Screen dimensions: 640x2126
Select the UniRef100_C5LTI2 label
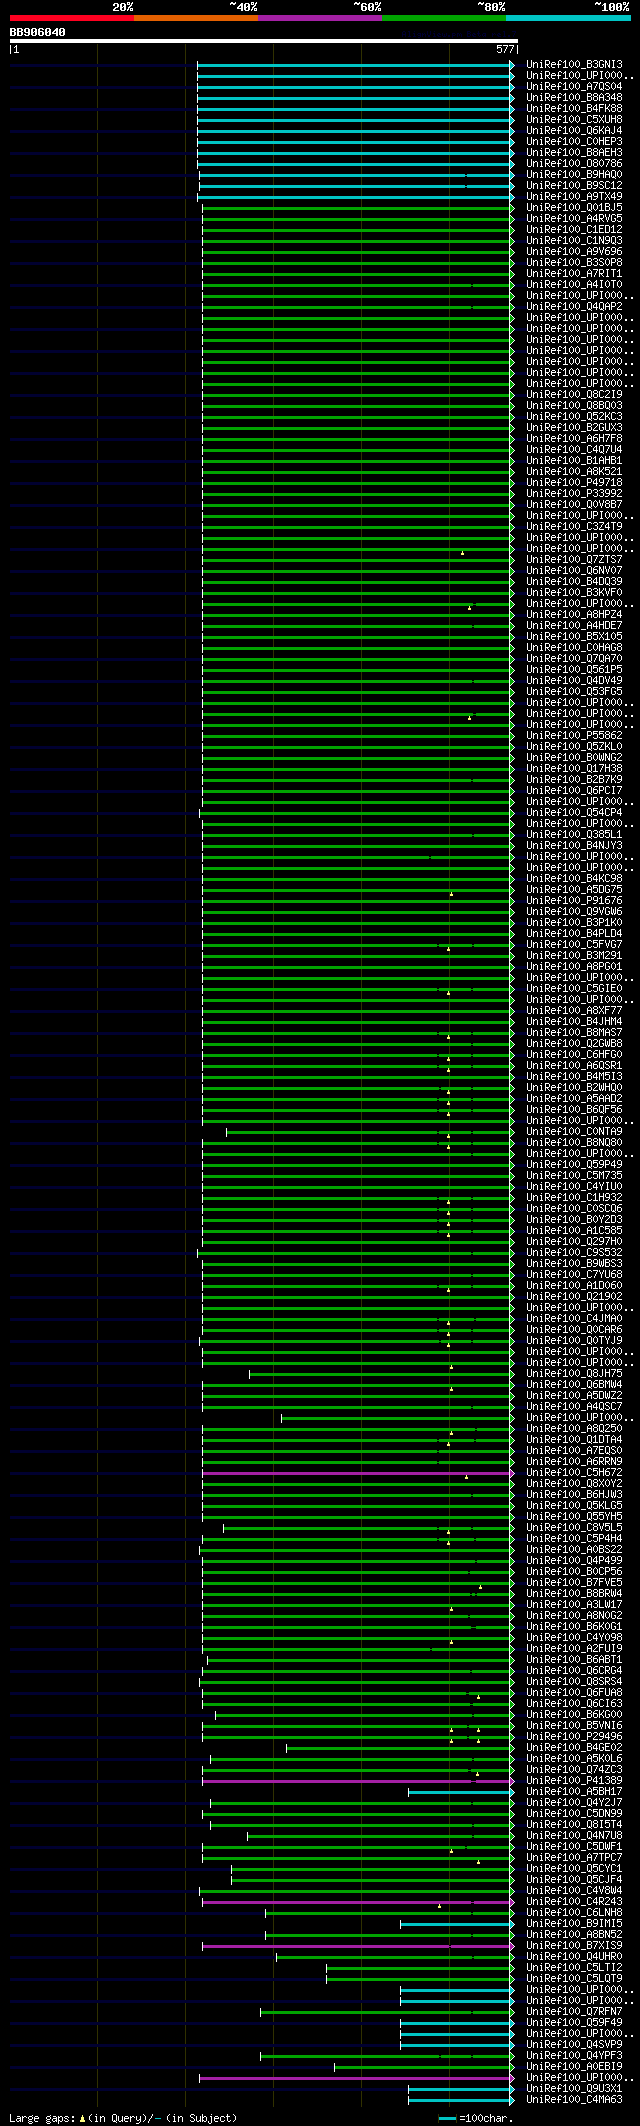(x=574, y=1968)
